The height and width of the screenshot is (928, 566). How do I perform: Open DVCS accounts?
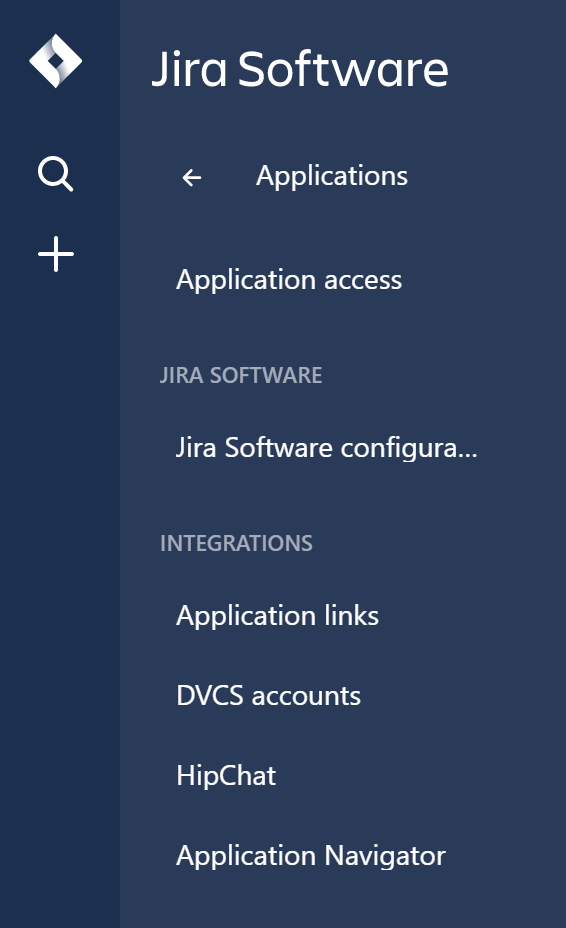click(x=269, y=696)
